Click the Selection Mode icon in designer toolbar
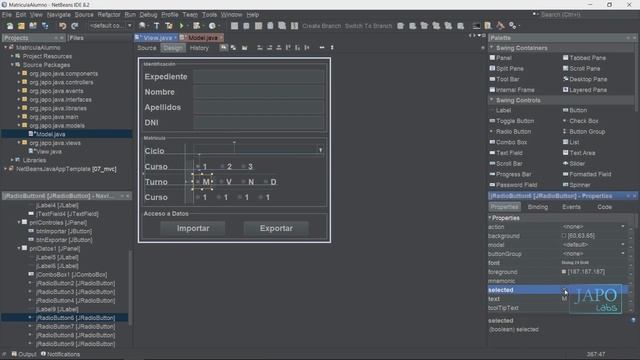 tap(224, 48)
